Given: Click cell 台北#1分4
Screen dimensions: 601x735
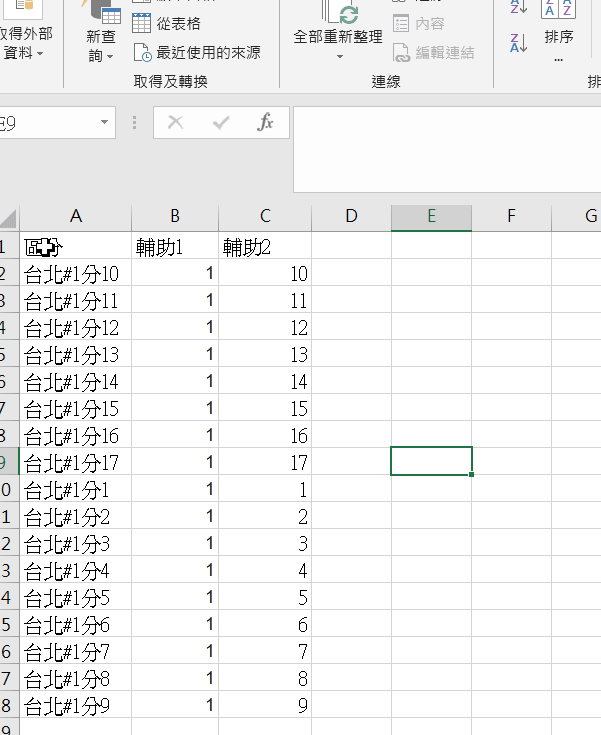Looking at the screenshot, I should 75,570.
